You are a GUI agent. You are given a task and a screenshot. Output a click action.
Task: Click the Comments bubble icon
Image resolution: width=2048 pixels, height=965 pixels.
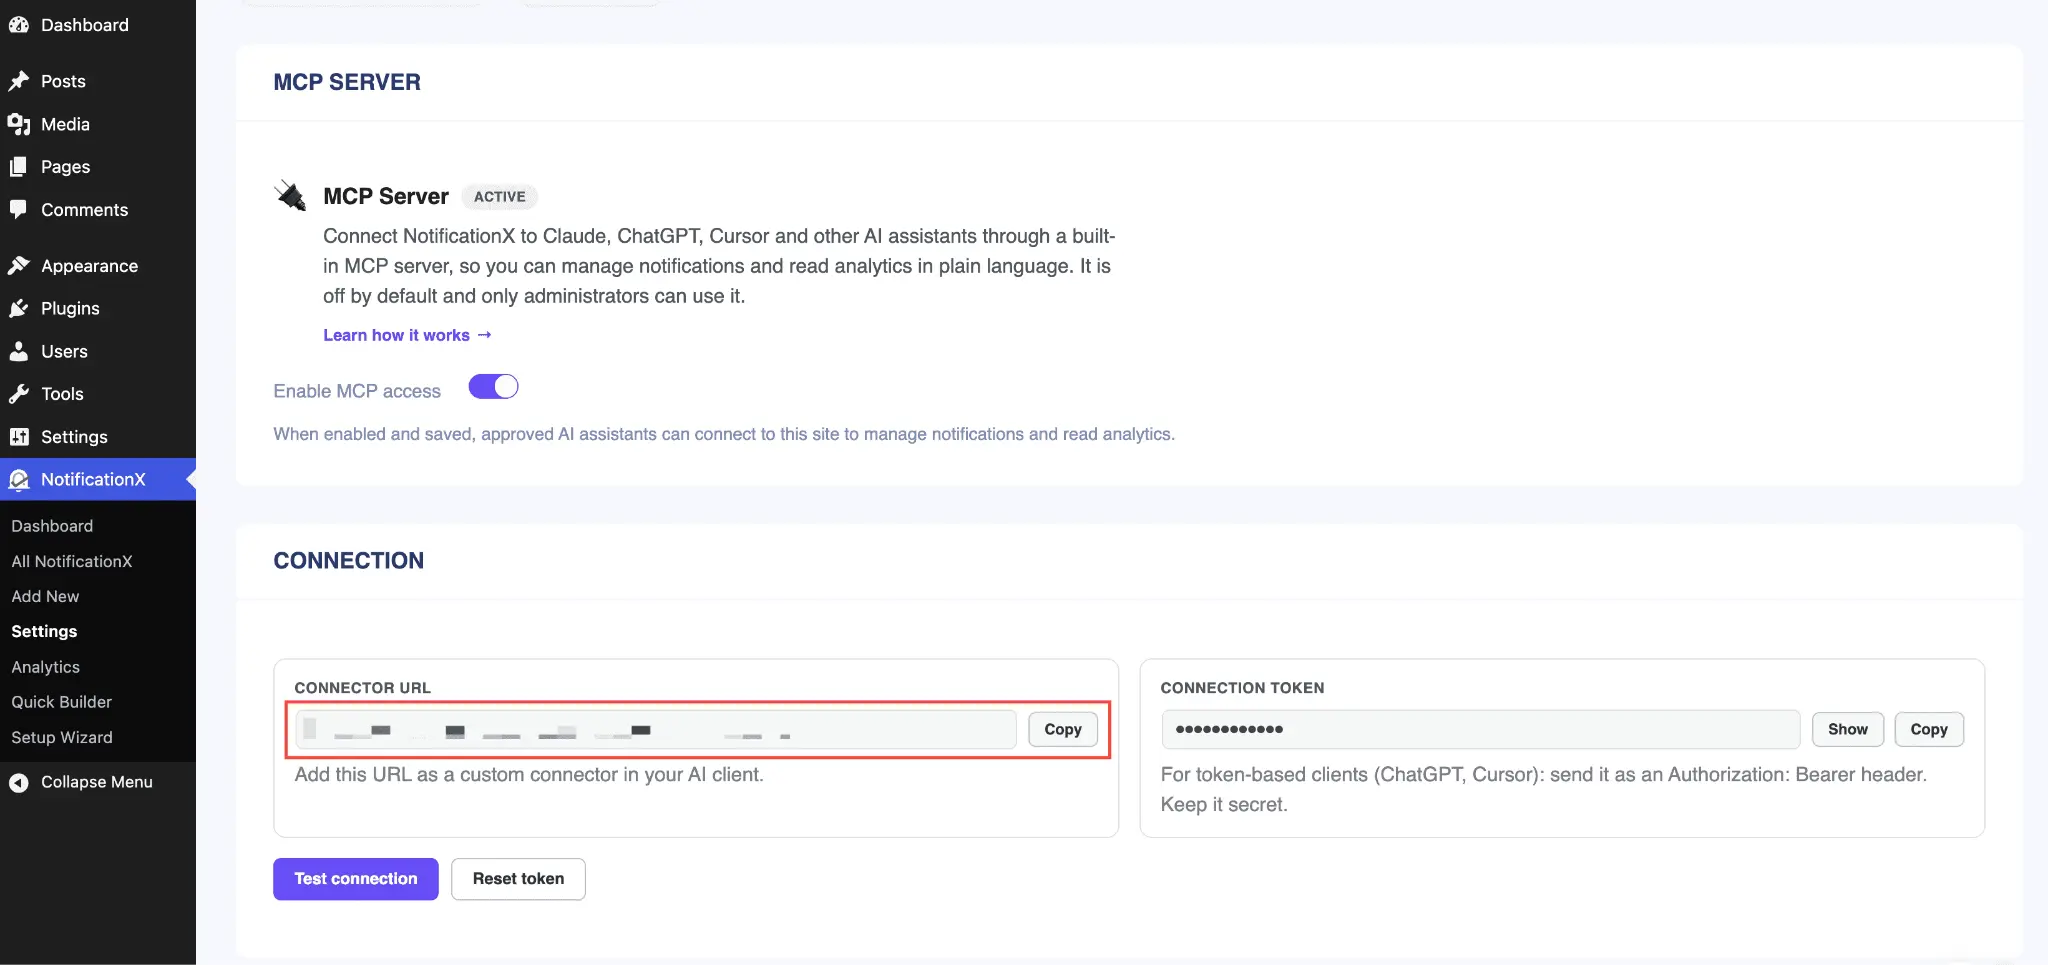(18, 210)
